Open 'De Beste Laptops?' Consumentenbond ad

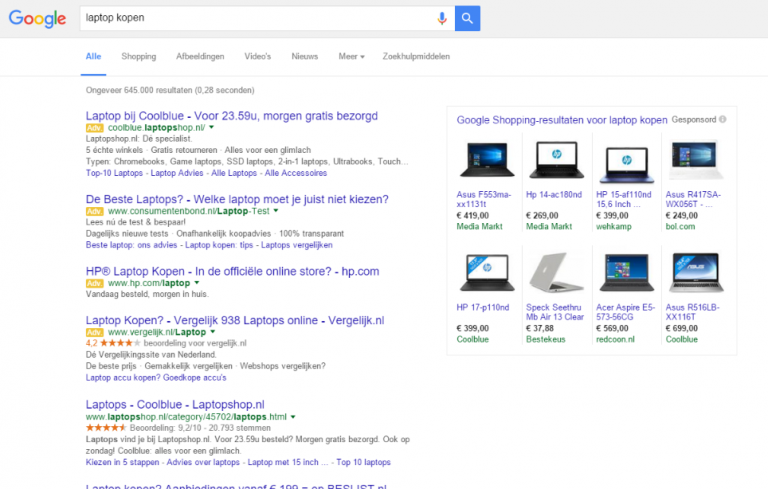click(237, 199)
